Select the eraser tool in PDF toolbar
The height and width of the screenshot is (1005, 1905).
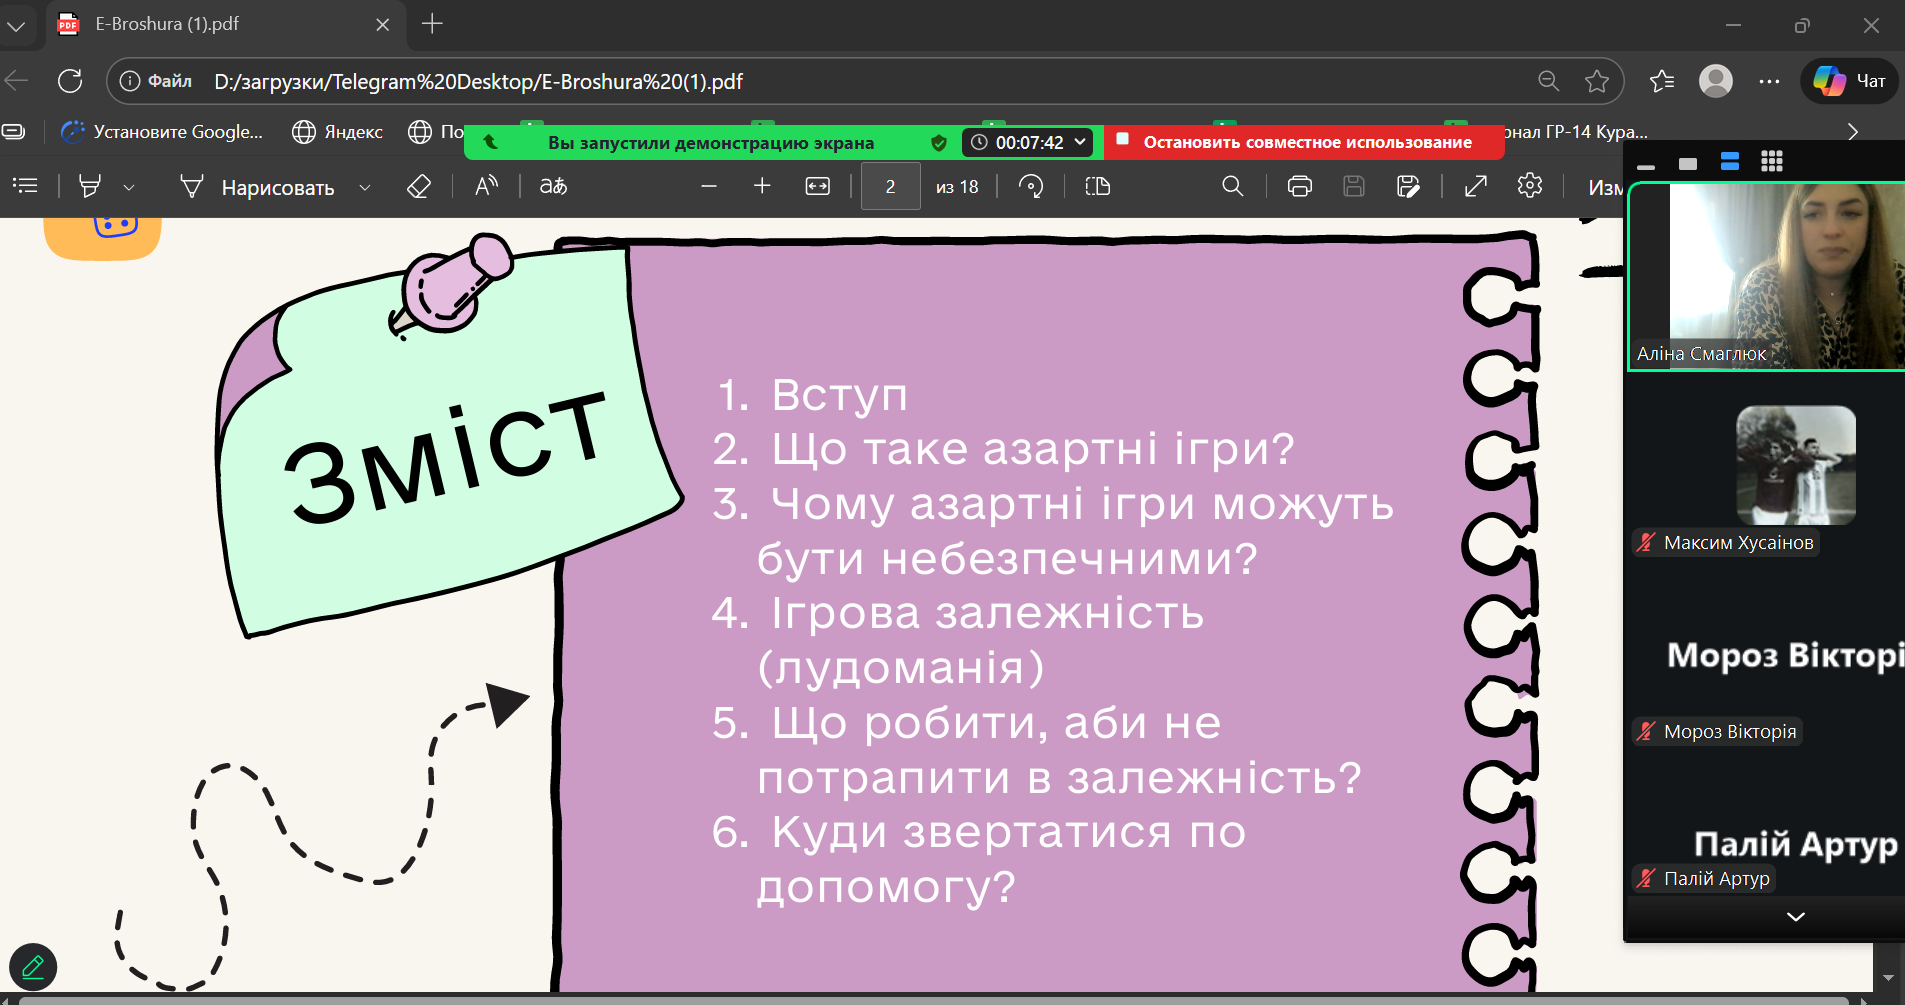coord(419,187)
